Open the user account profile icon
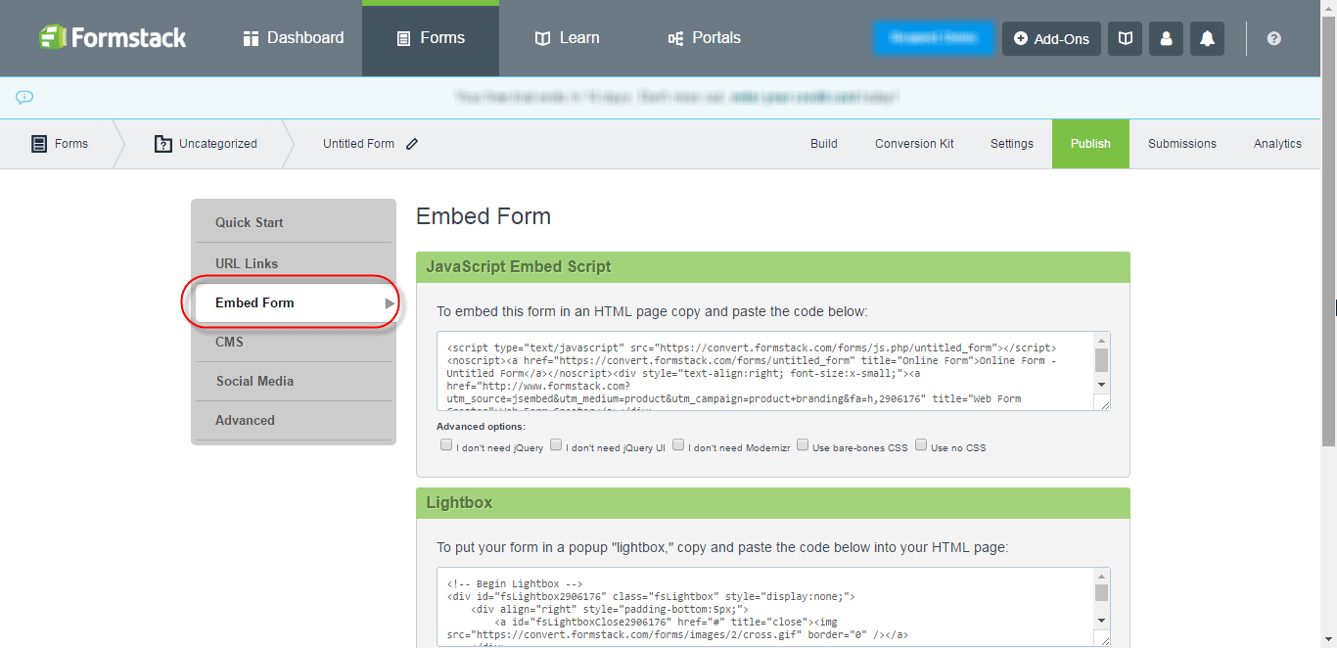 [1166, 38]
